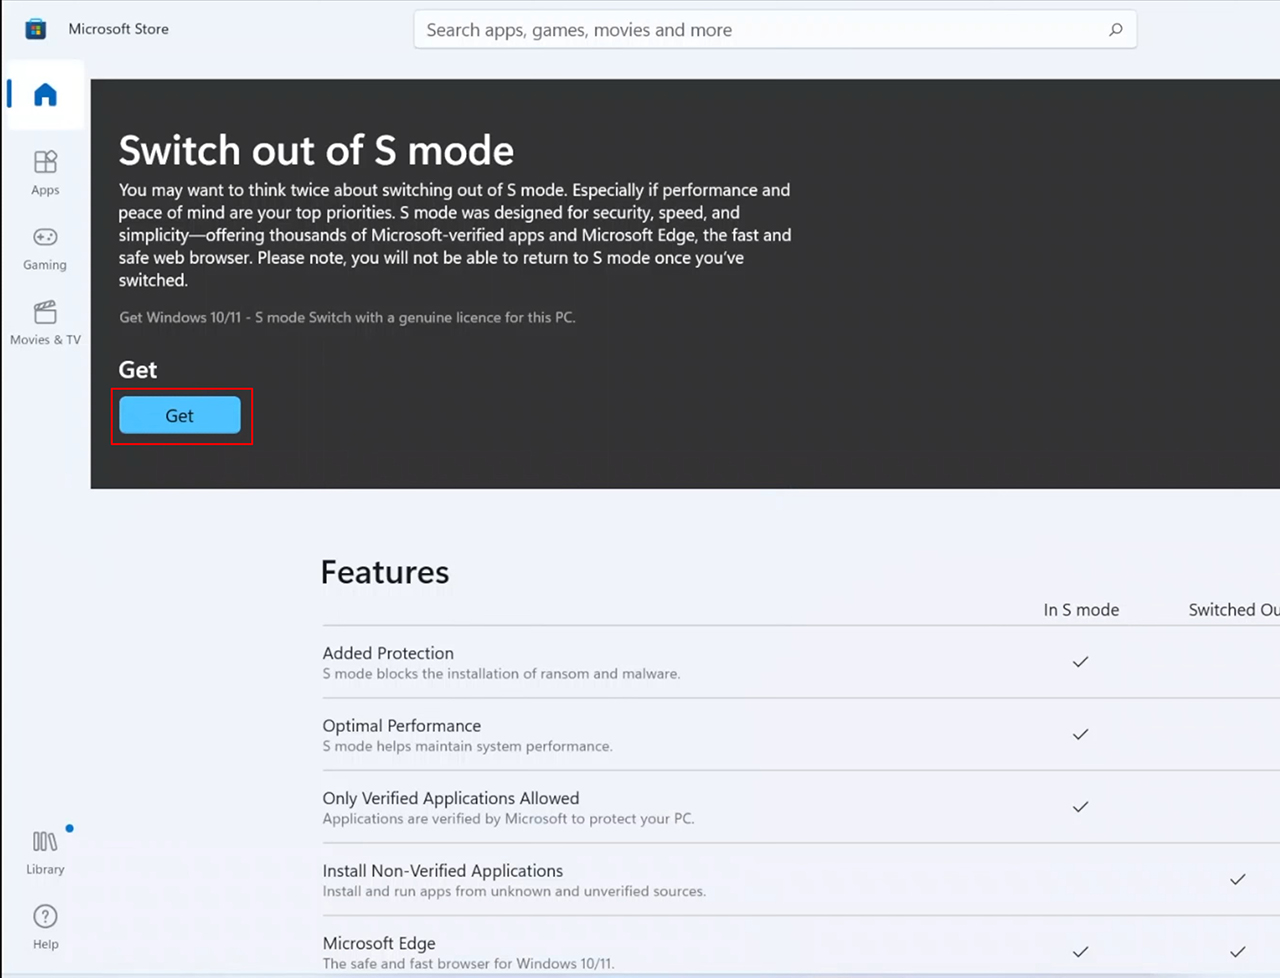The height and width of the screenshot is (978, 1280).
Task: Select the Switched Out column header
Action: (x=1233, y=609)
